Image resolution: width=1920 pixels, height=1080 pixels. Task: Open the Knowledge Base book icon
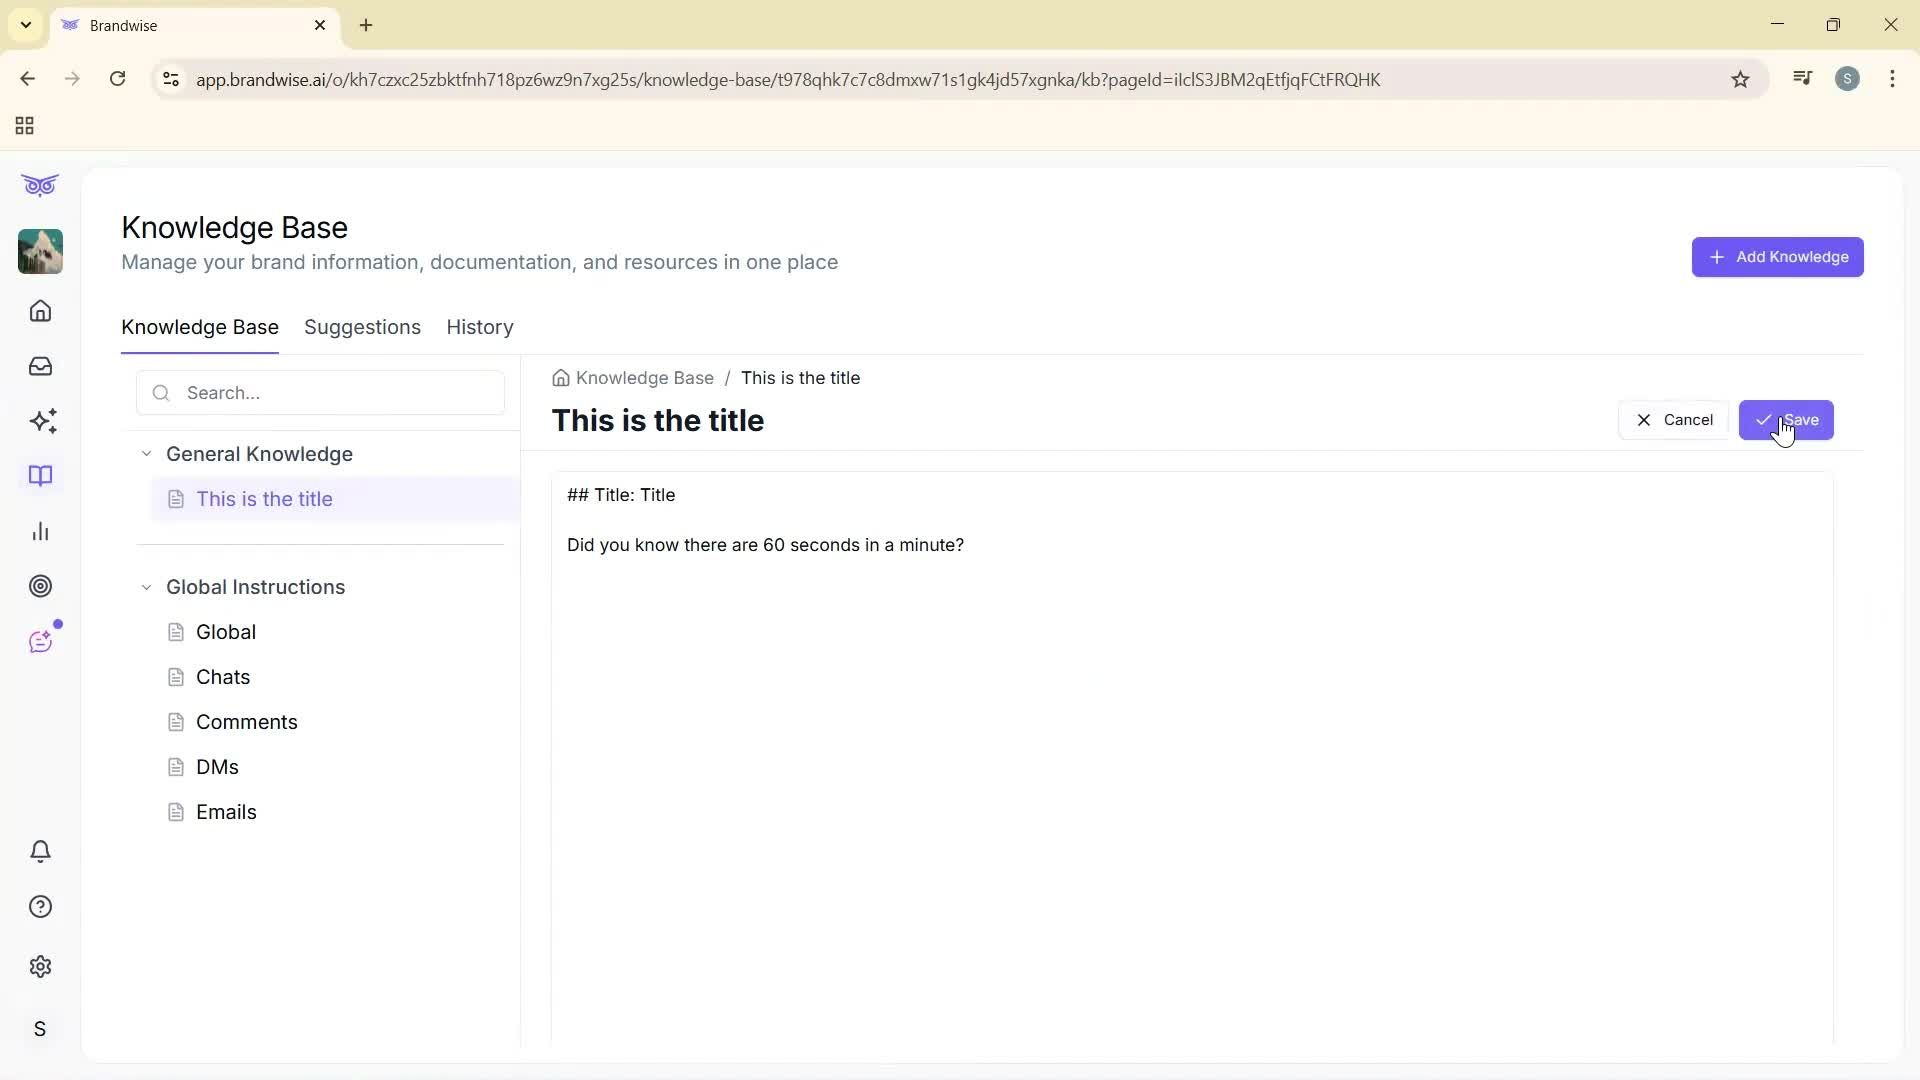(40, 476)
